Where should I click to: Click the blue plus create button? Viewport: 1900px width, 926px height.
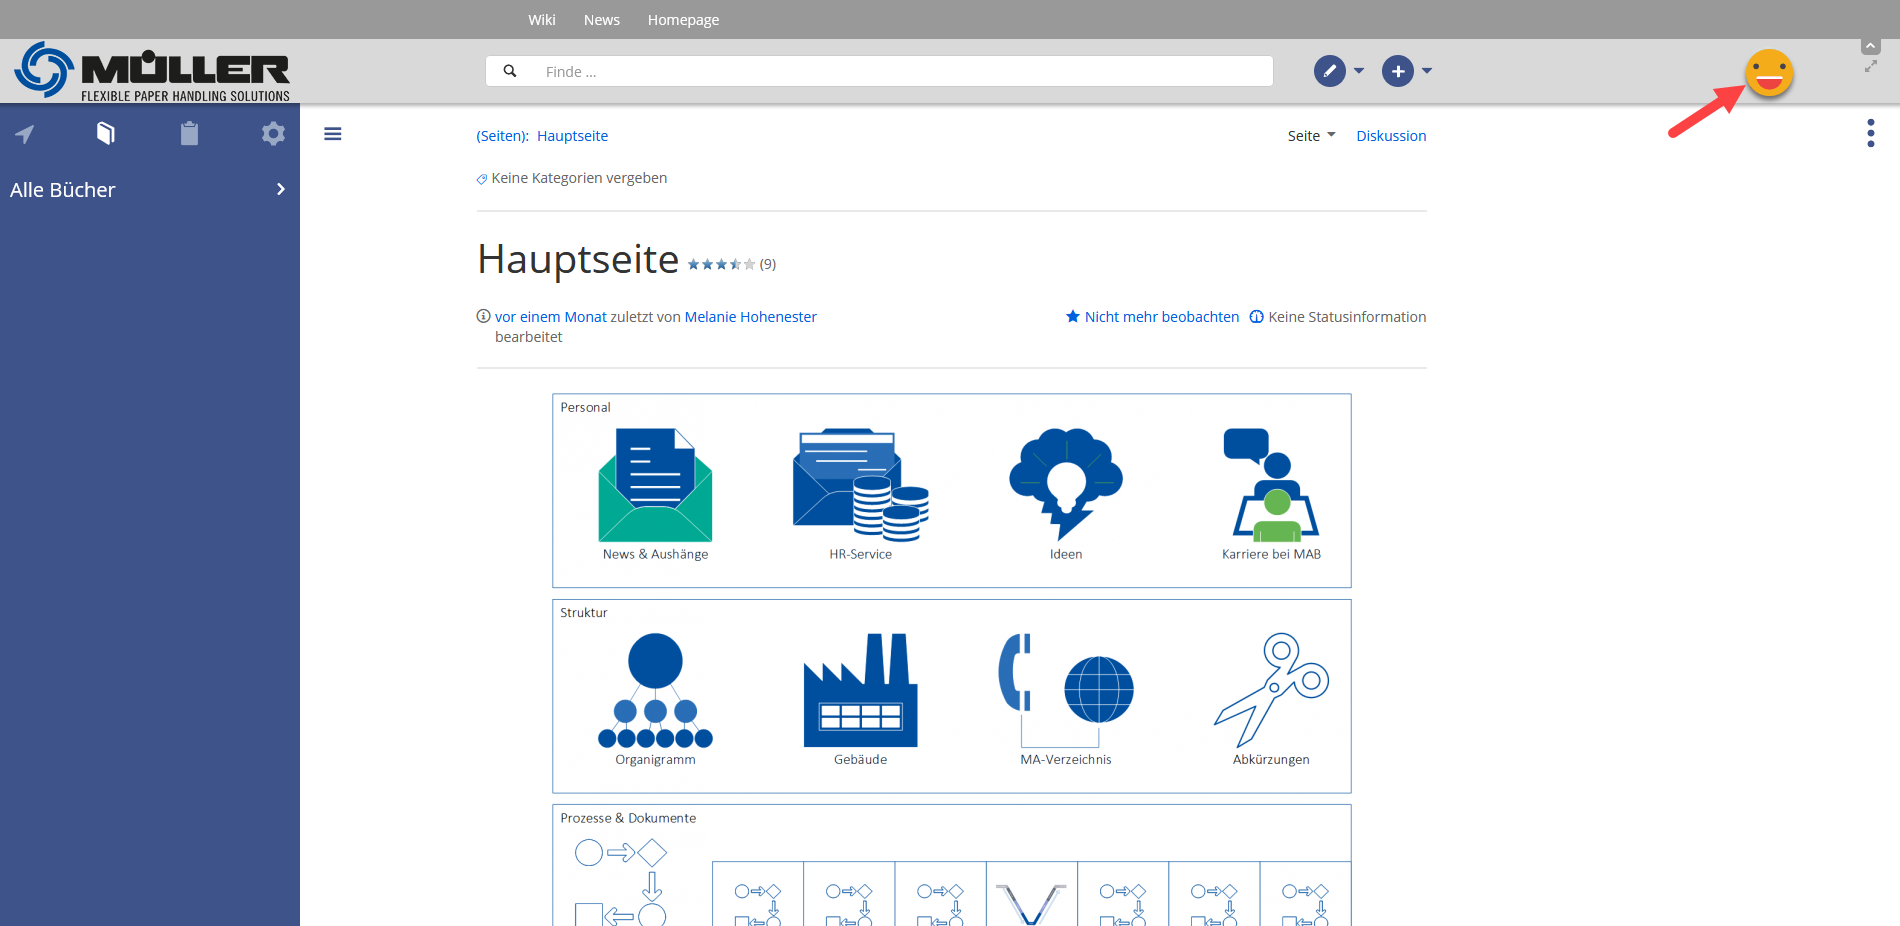[1397, 71]
